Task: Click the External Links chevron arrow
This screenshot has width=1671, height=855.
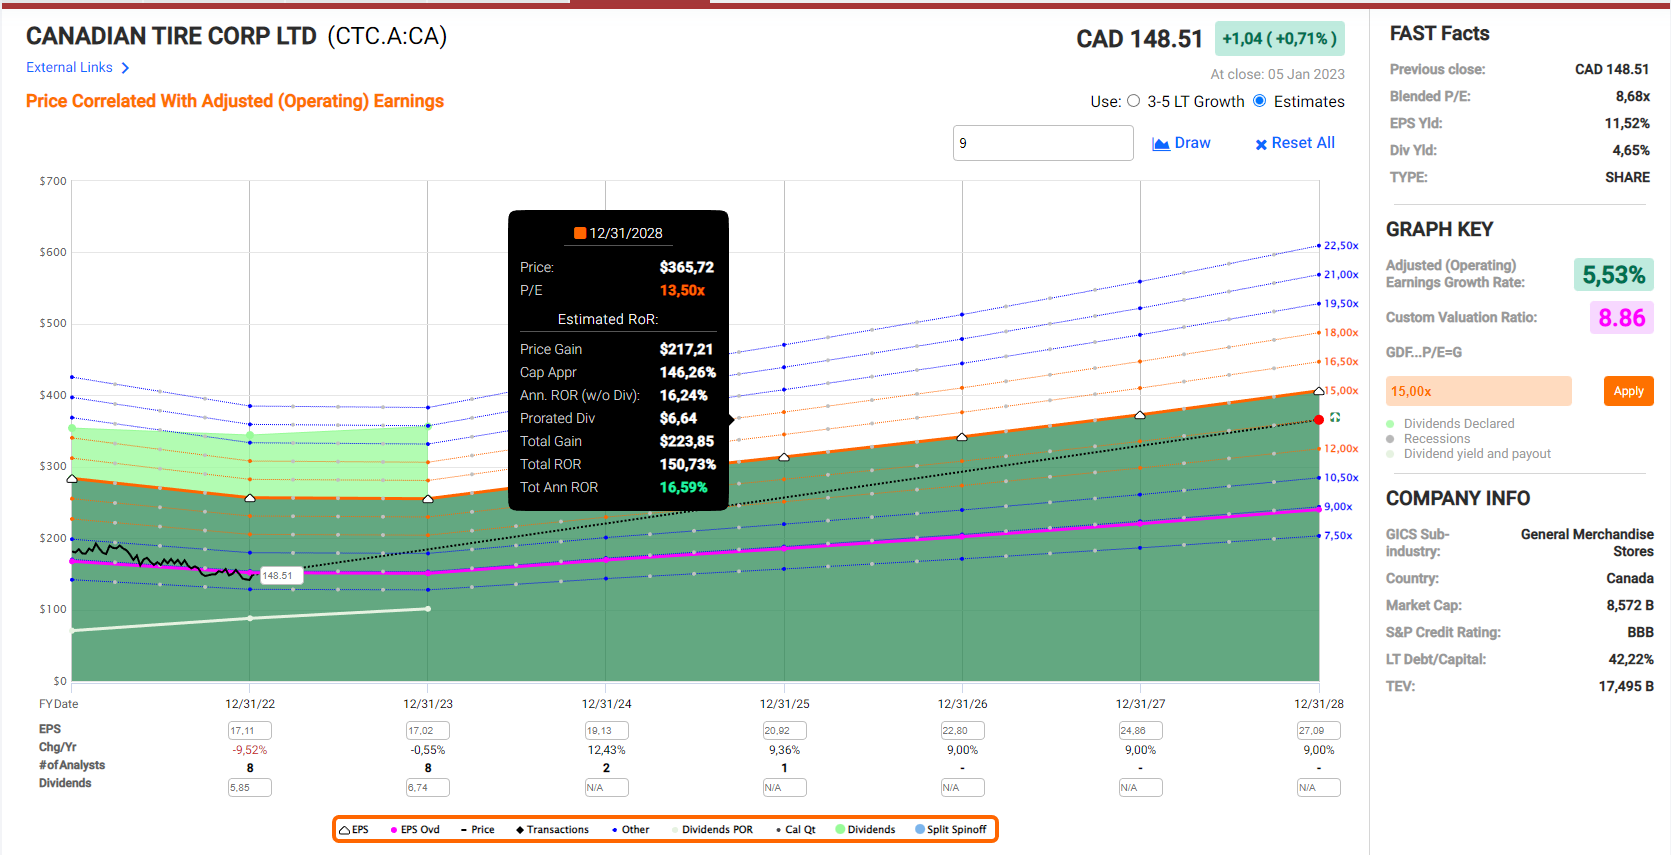Action: tap(125, 68)
